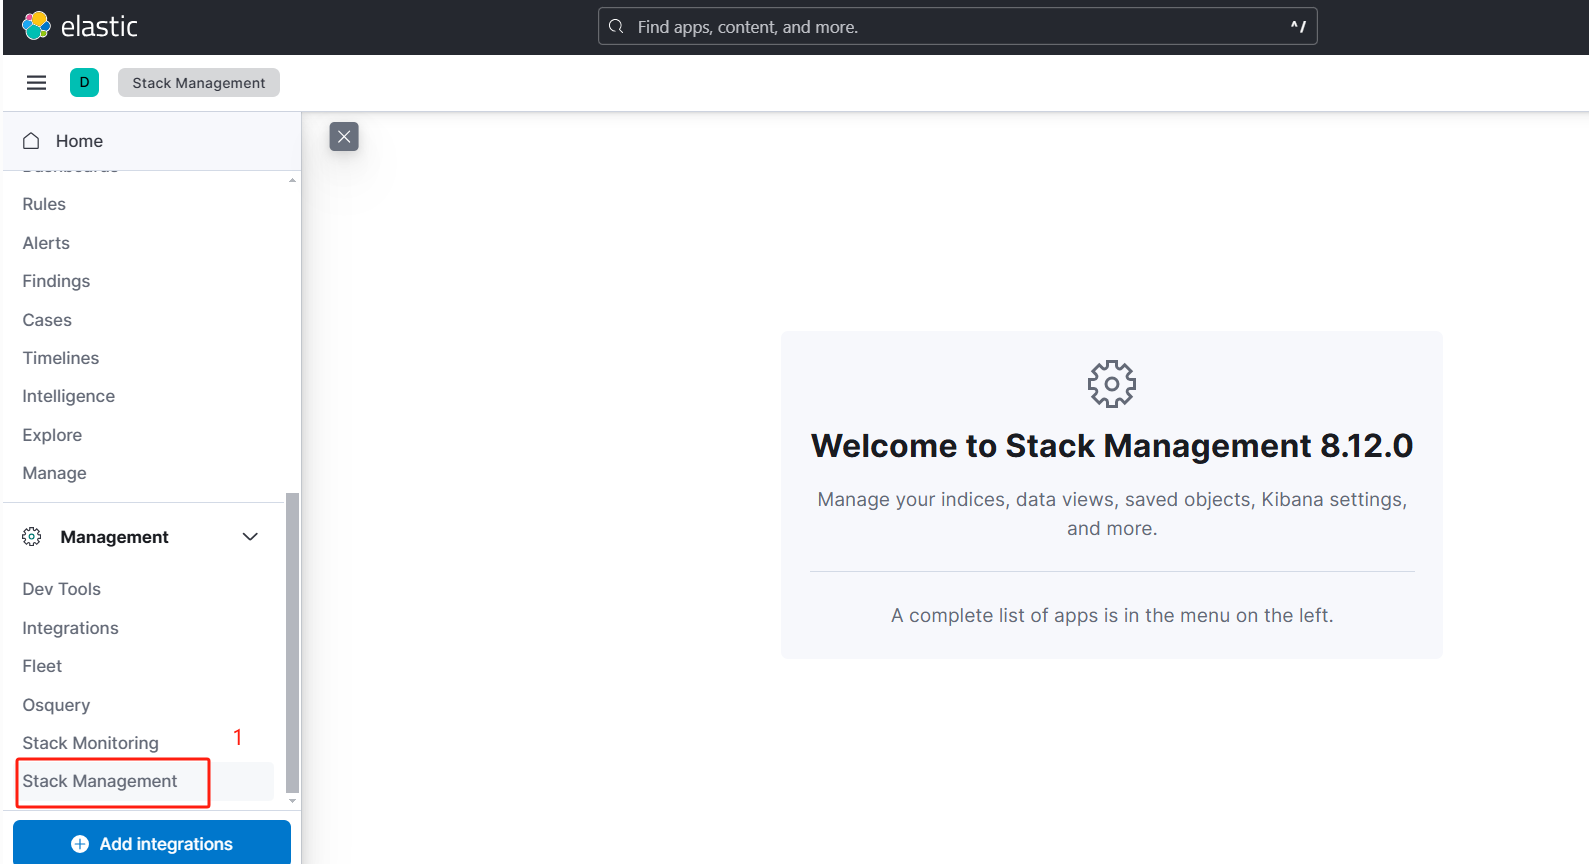Open the D space avatar

84,83
